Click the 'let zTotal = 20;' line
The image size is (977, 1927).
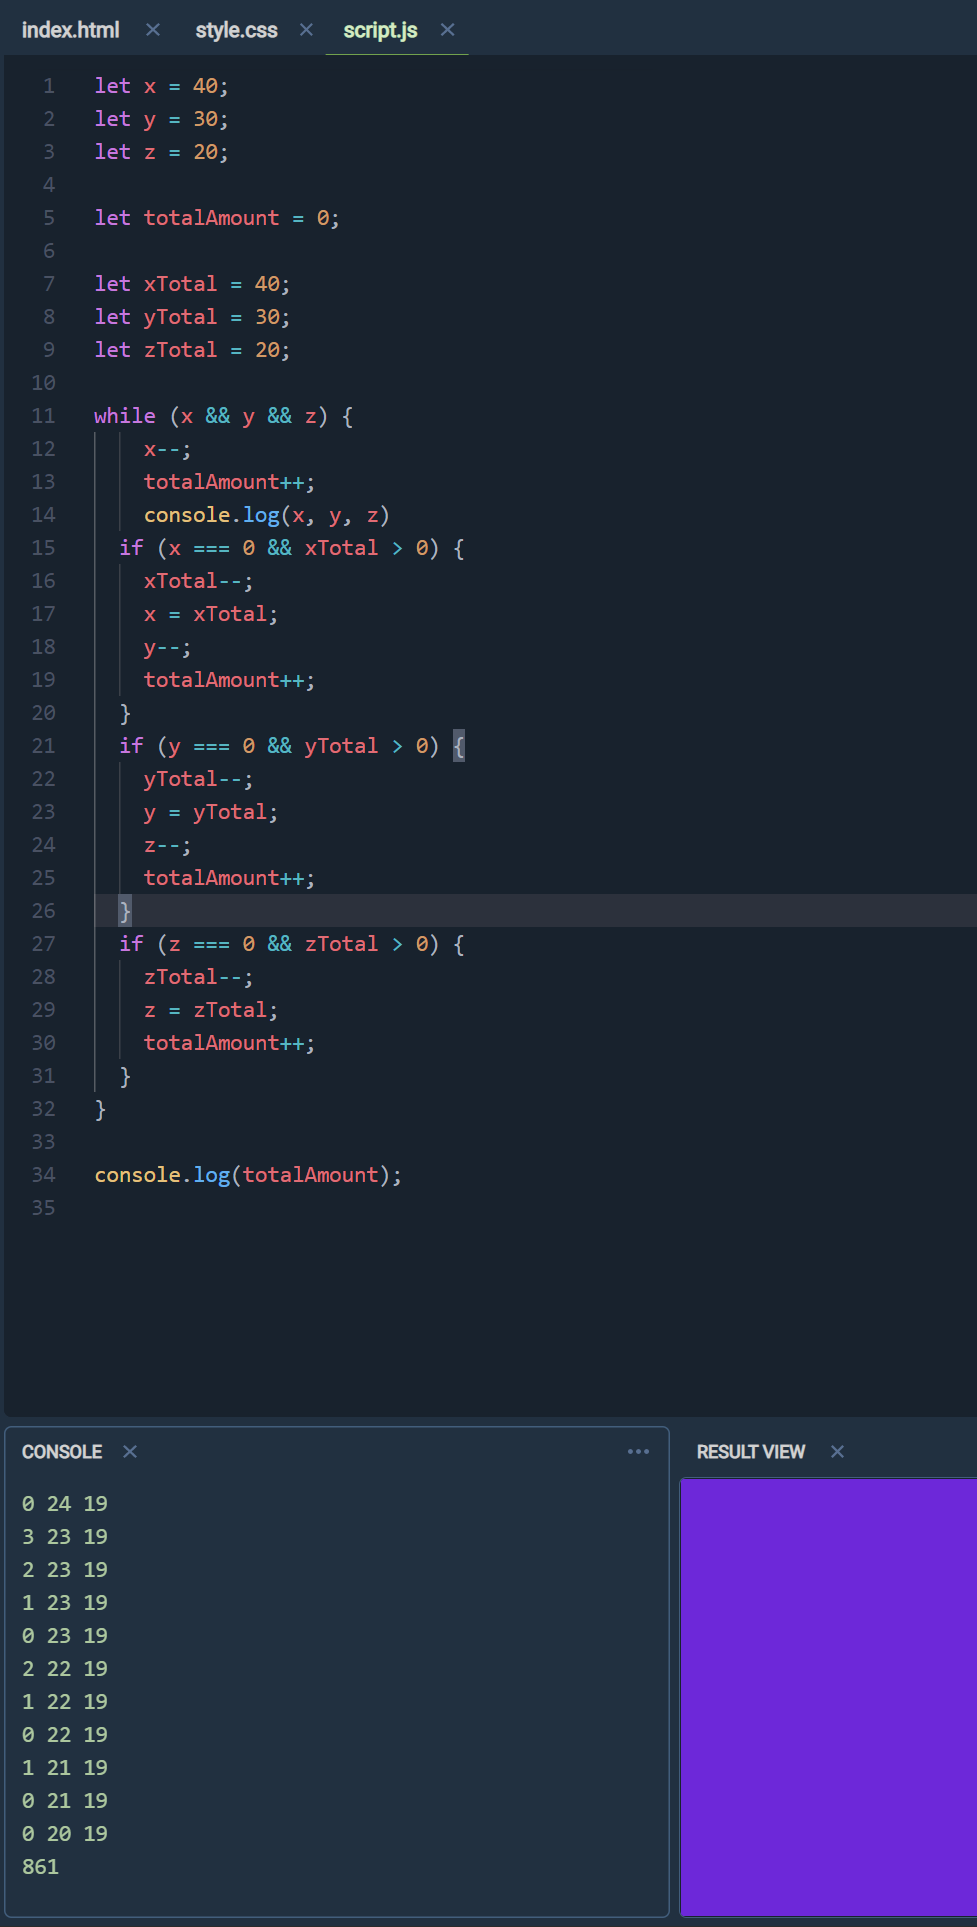(192, 350)
